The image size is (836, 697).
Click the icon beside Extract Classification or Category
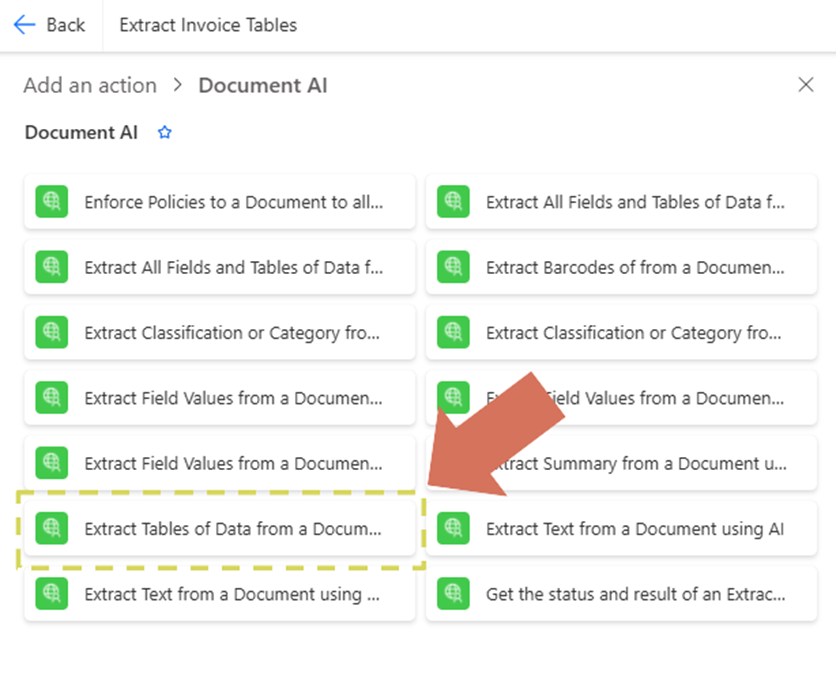click(52, 332)
